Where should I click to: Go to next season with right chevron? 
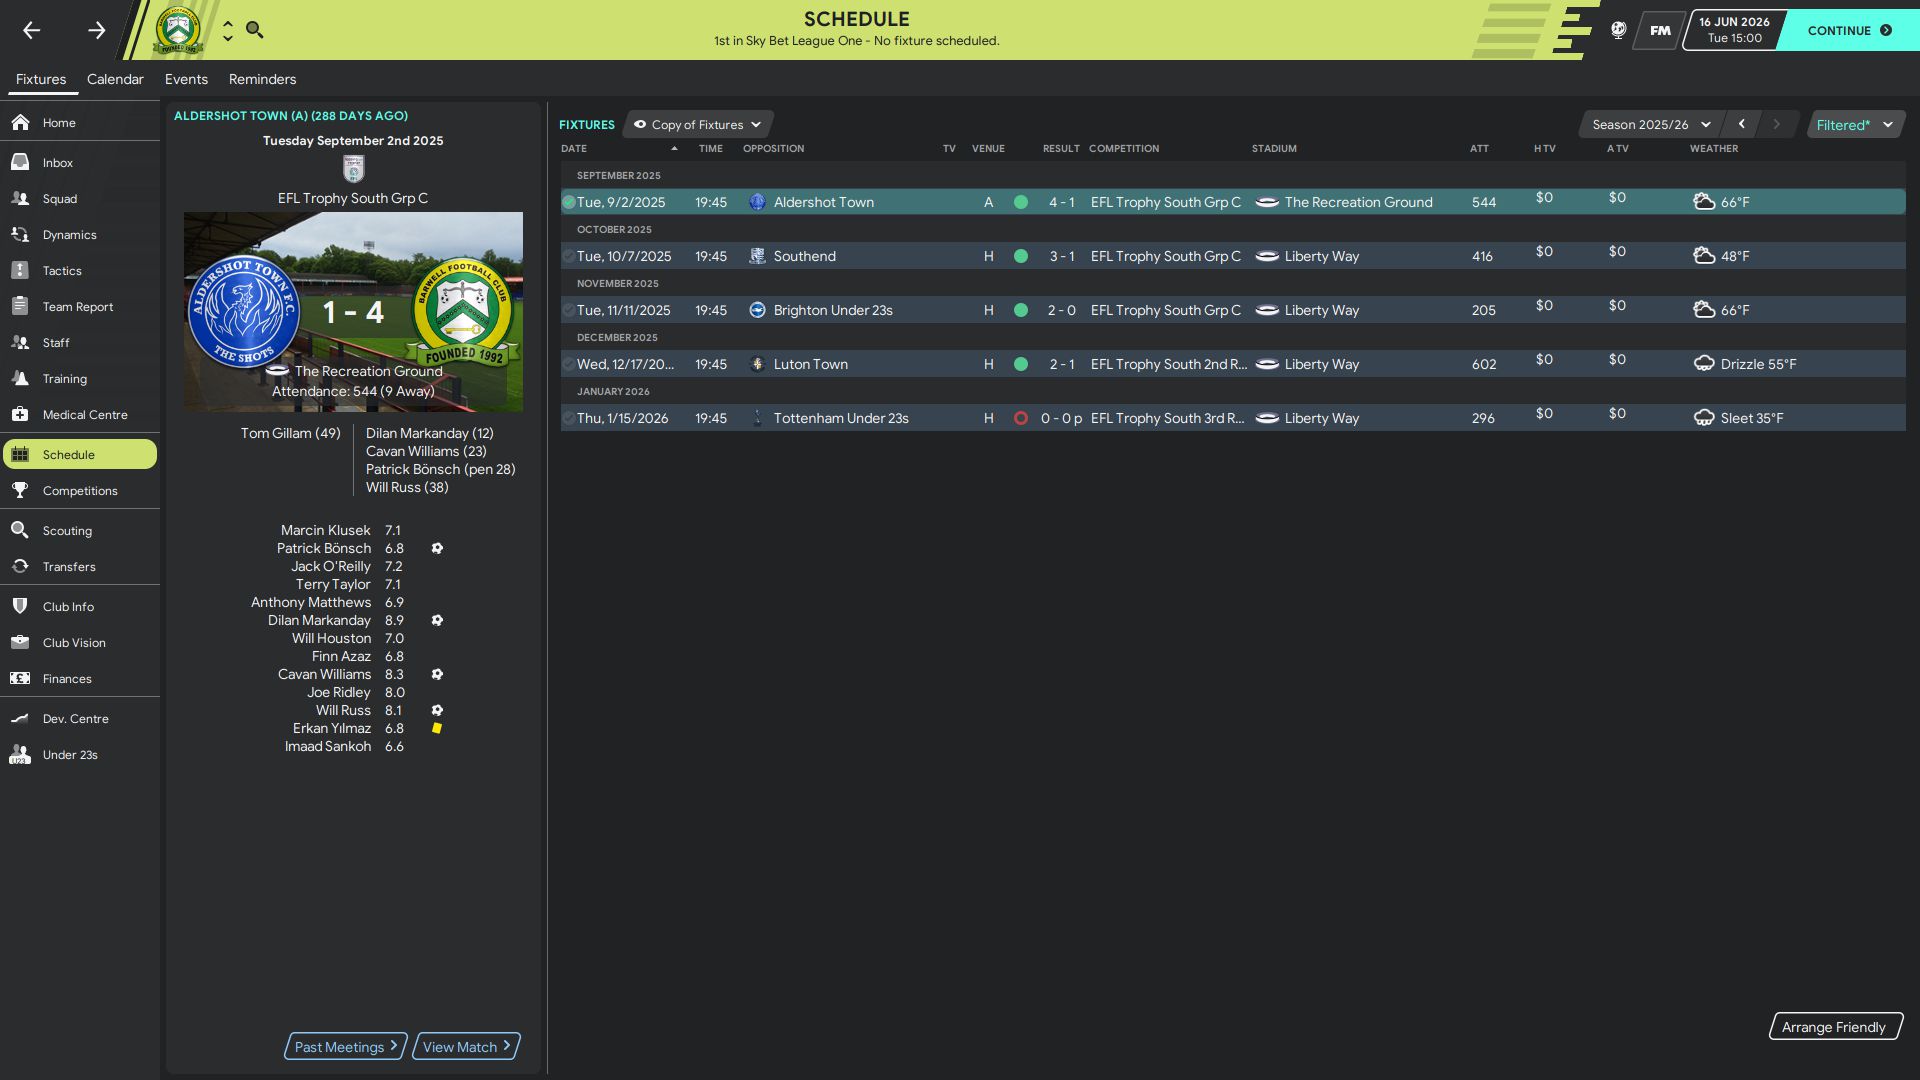click(x=1777, y=124)
